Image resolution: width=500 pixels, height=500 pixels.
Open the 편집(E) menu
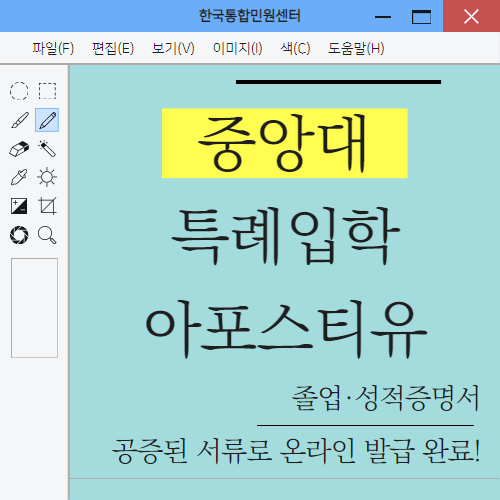[113, 48]
